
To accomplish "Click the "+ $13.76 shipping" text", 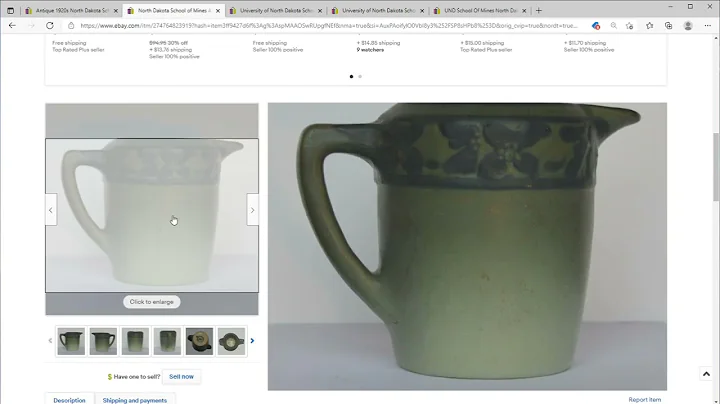I will tap(170, 50).
